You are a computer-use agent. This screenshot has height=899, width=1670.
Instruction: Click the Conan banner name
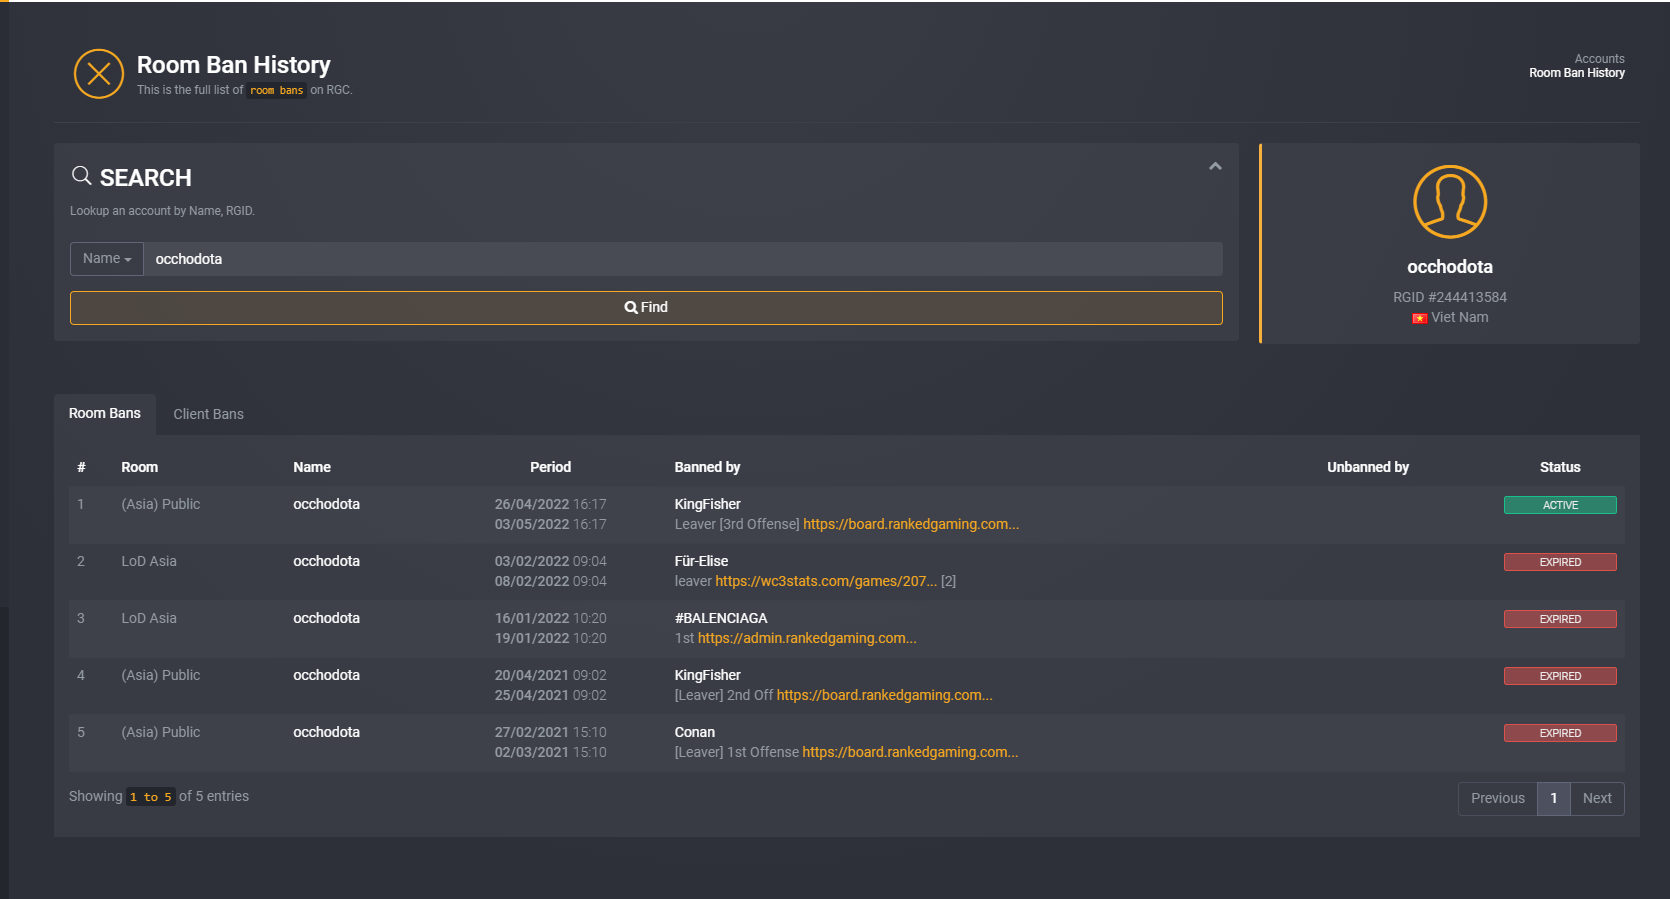coord(694,732)
